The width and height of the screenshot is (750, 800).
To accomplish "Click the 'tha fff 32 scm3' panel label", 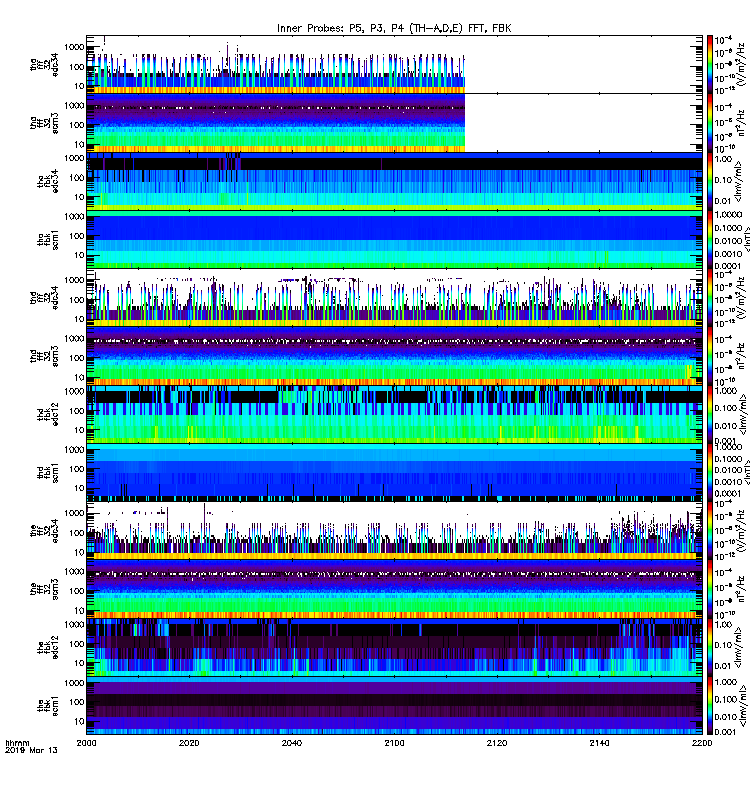I will pyautogui.click(x=44, y=123).
